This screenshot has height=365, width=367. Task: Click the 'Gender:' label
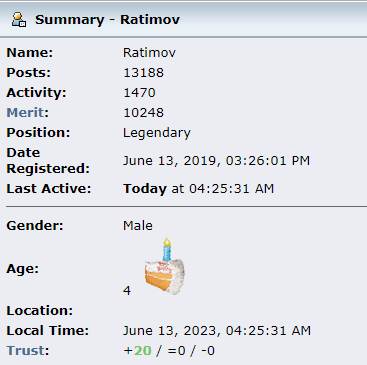(x=35, y=226)
